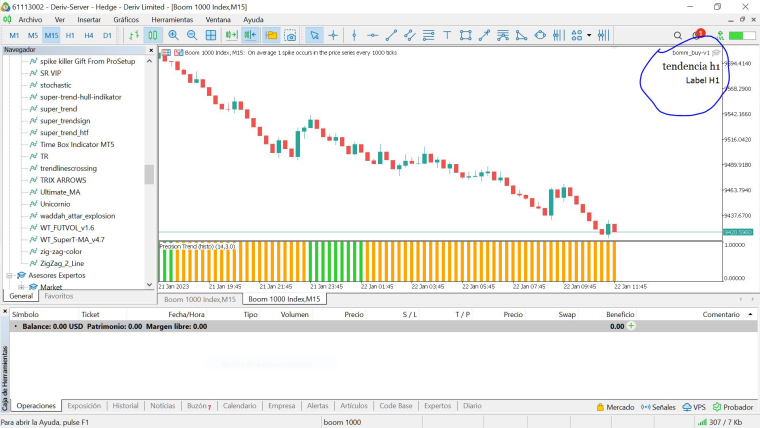Select the text label tool

pyautogui.click(x=447, y=35)
